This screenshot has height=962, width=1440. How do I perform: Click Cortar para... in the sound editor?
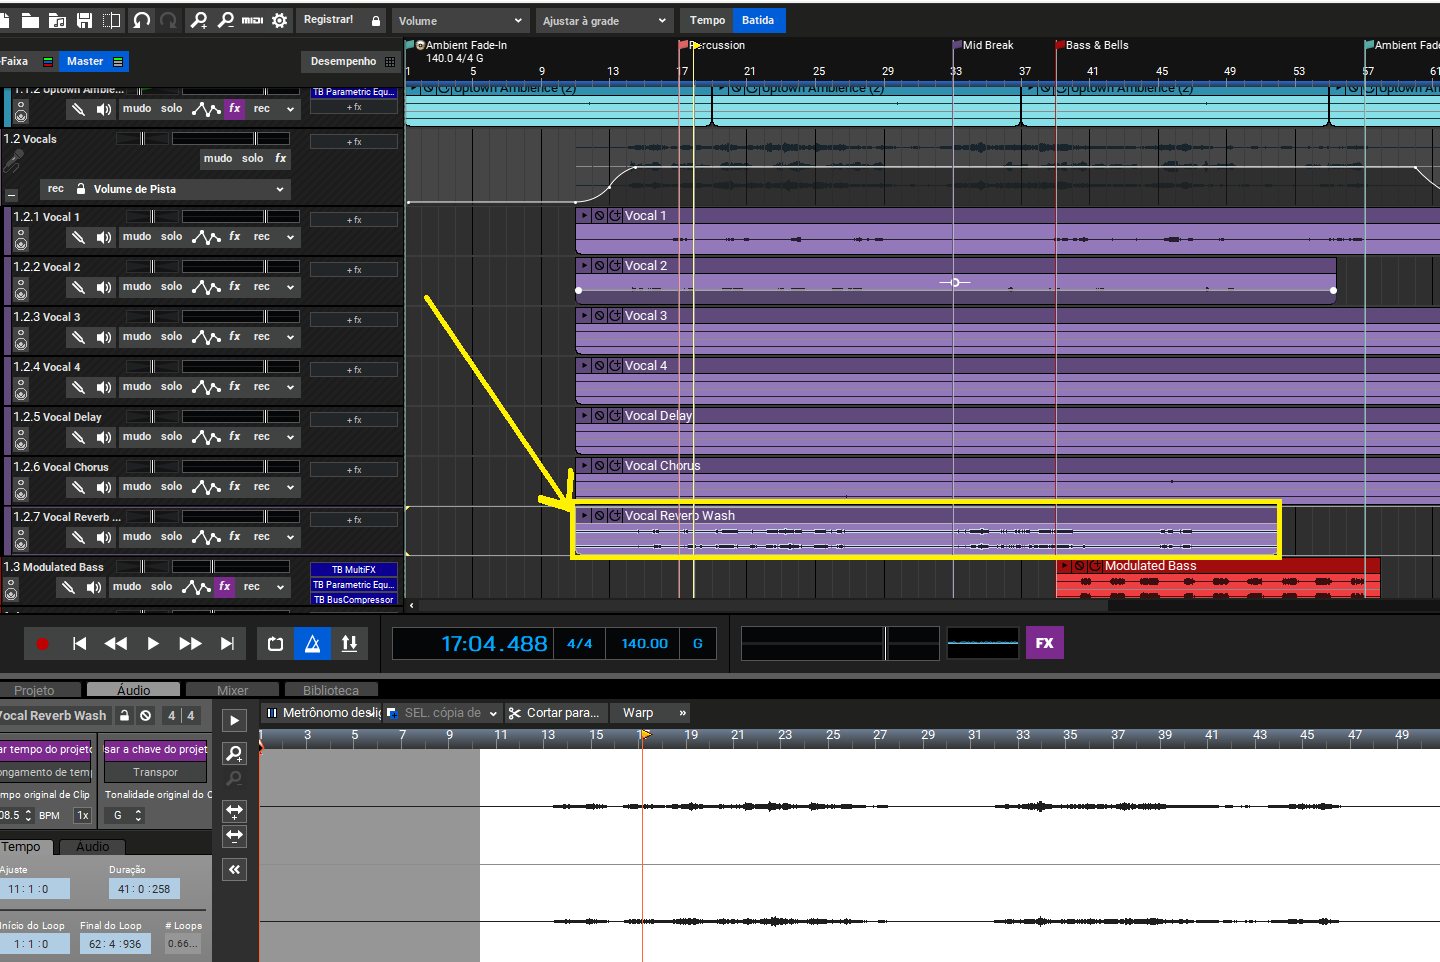(x=554, y=713)
